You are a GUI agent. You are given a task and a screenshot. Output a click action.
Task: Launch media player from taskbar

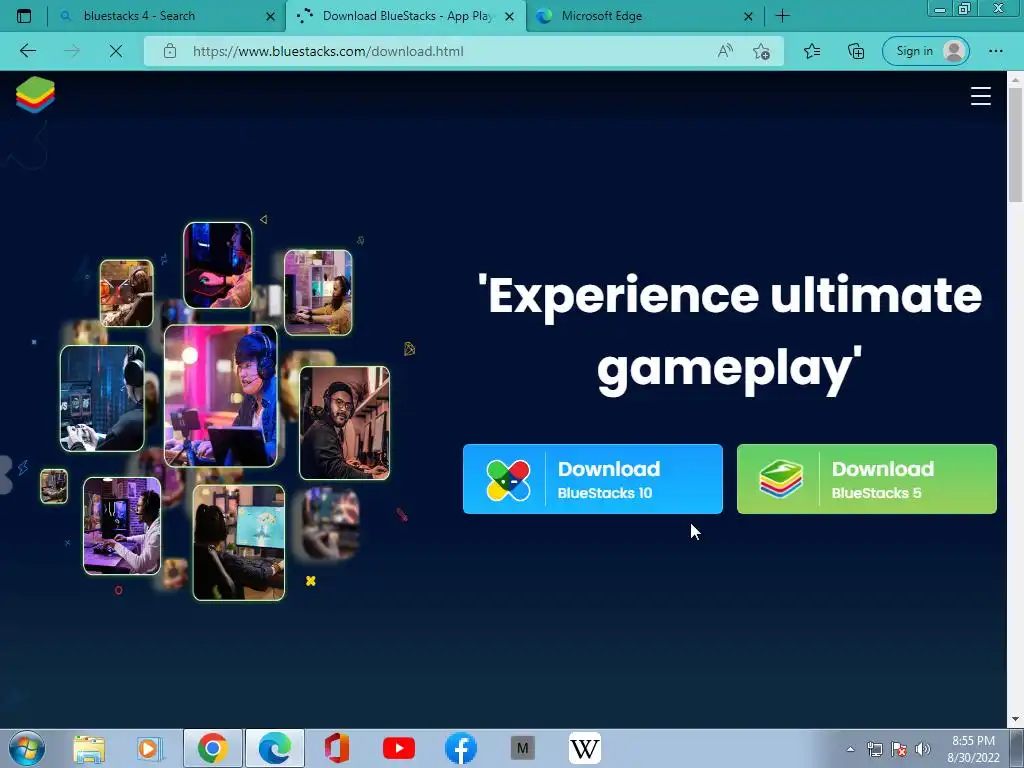click(149, 748)
